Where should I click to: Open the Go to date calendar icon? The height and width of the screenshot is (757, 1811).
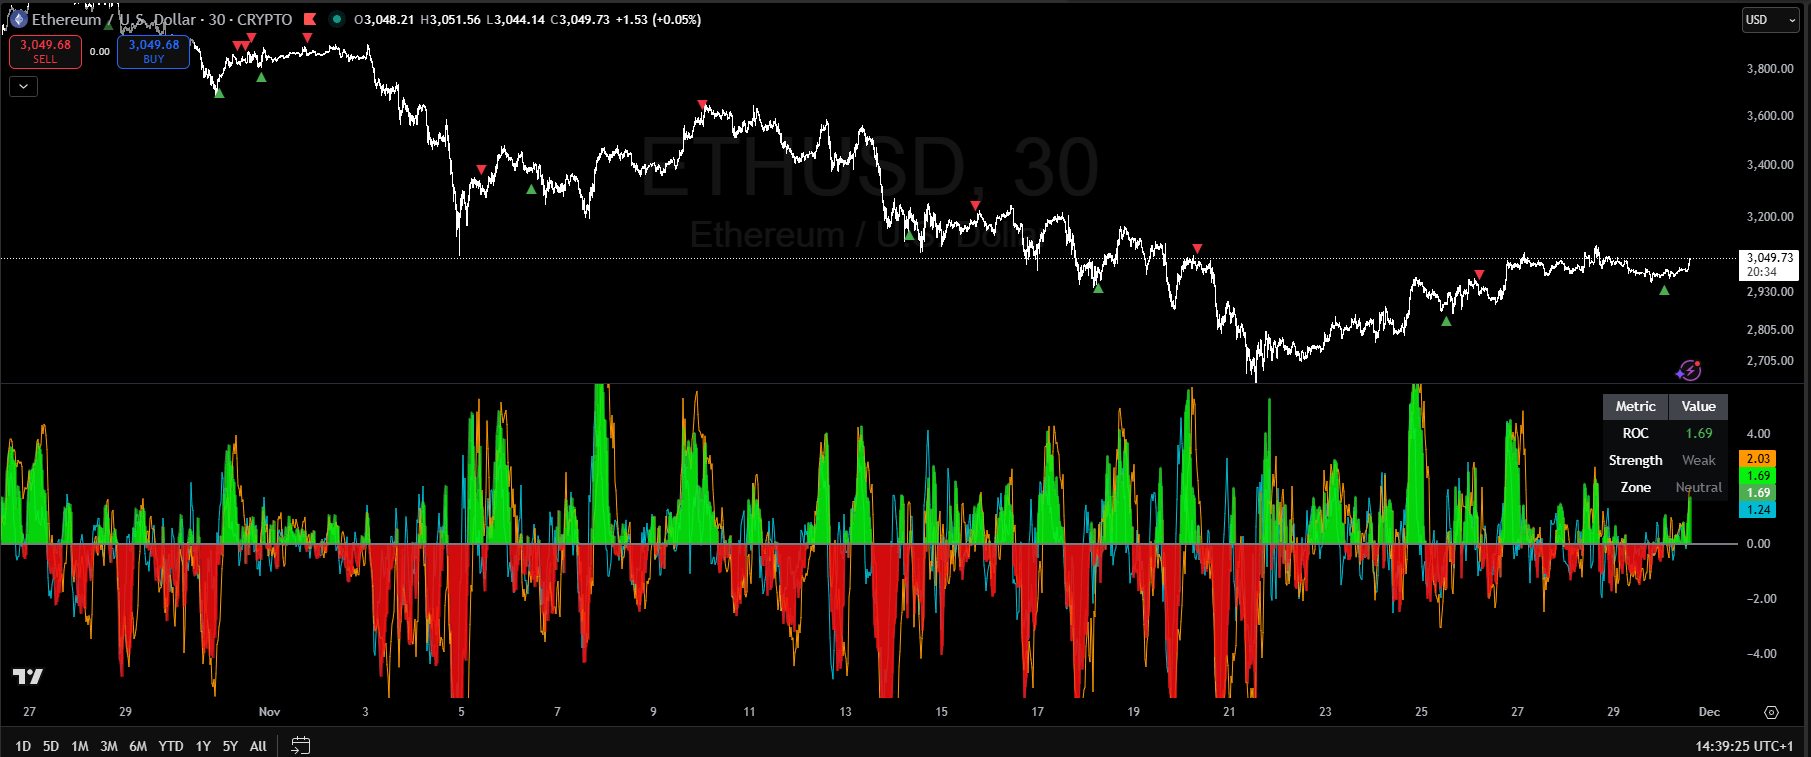[300, 745]
